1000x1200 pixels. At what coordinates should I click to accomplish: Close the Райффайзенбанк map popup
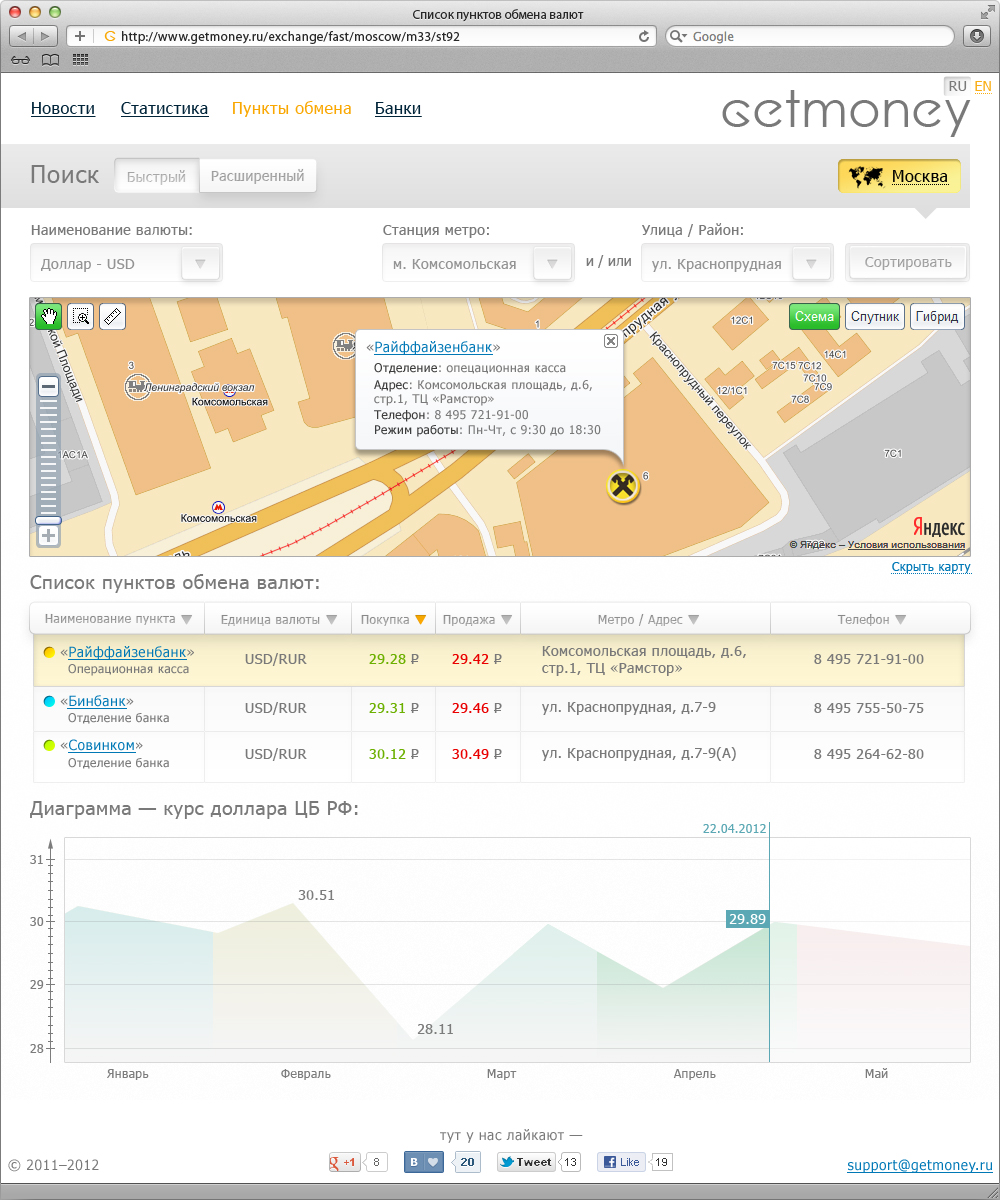(610, 341)
